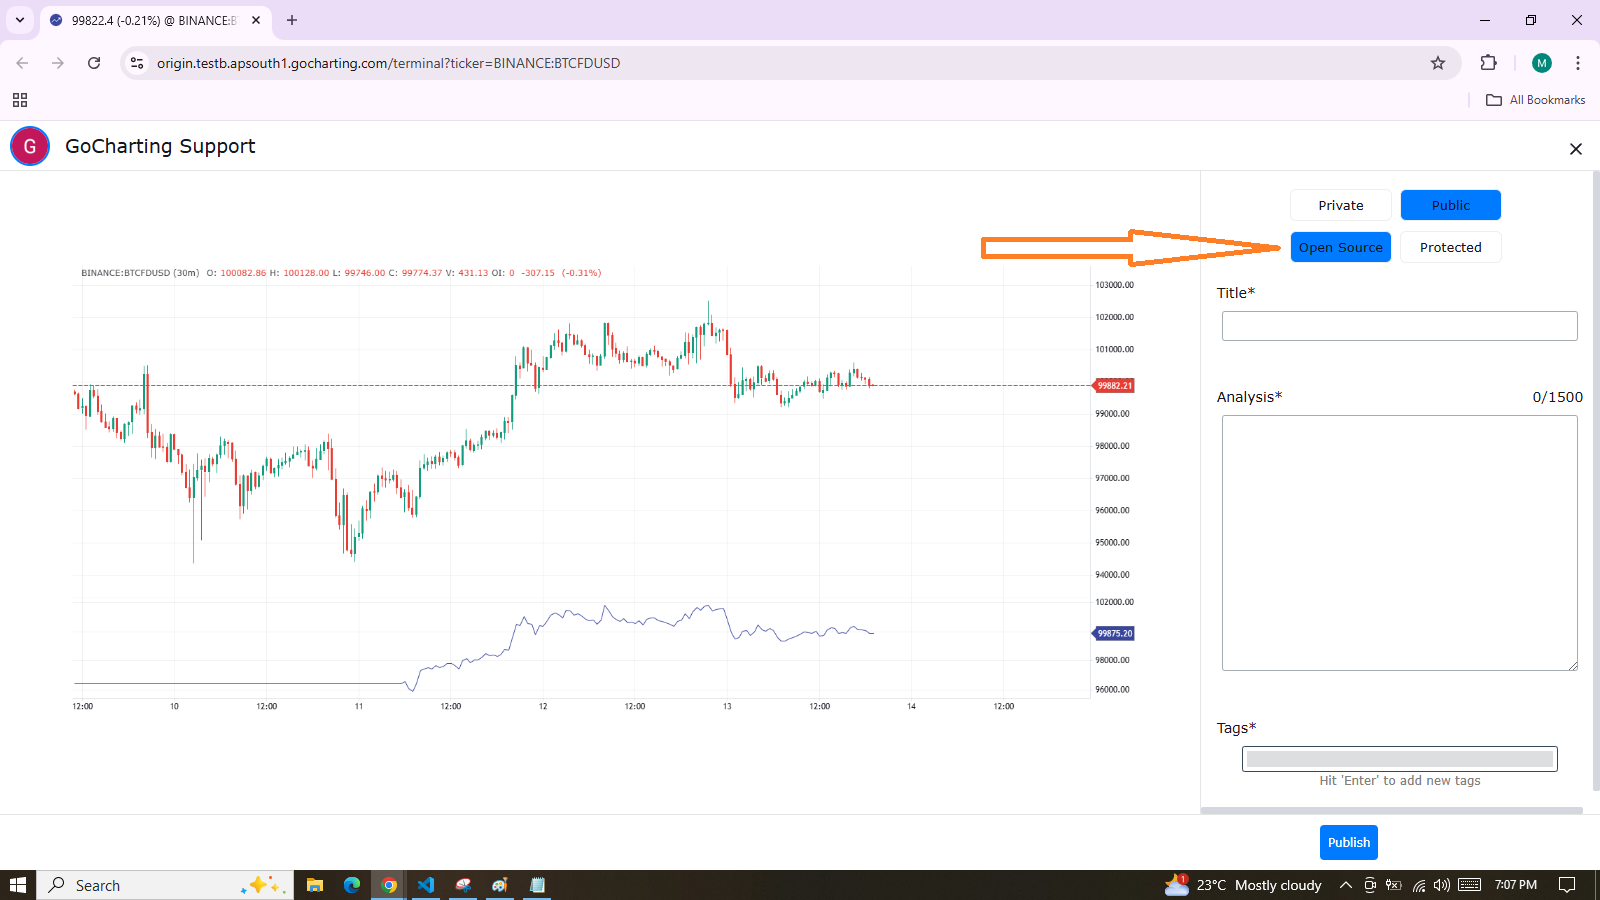
Task: Open Microsoft Edge from taskbar
Action: pos(352,885)
